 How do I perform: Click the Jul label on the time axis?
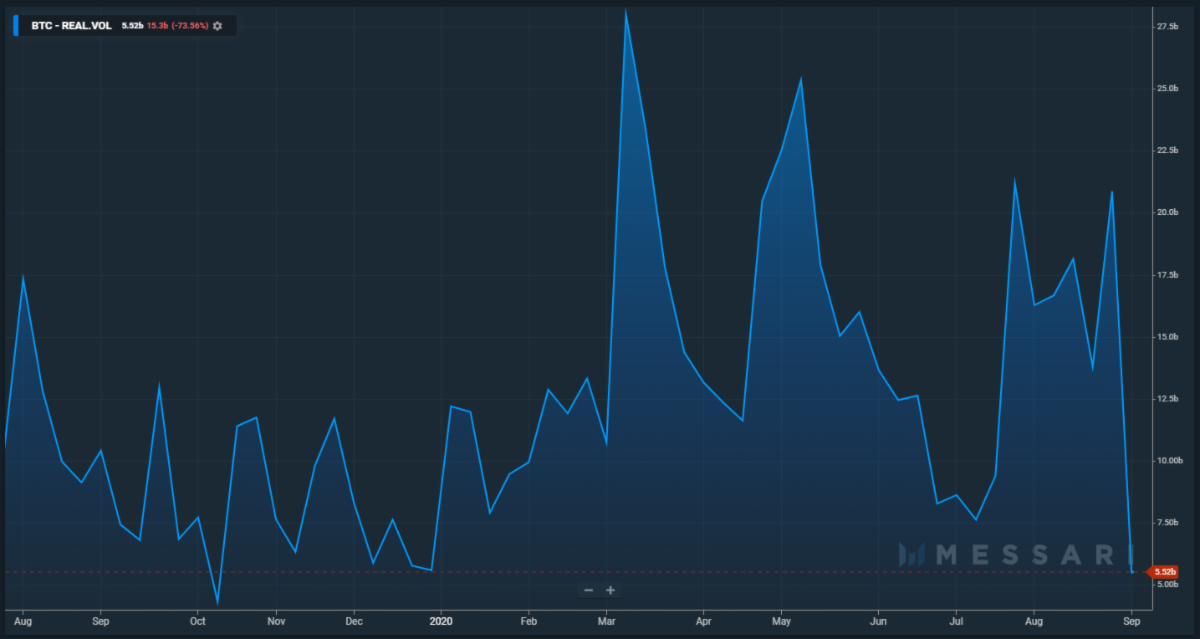tap(955, 620)
